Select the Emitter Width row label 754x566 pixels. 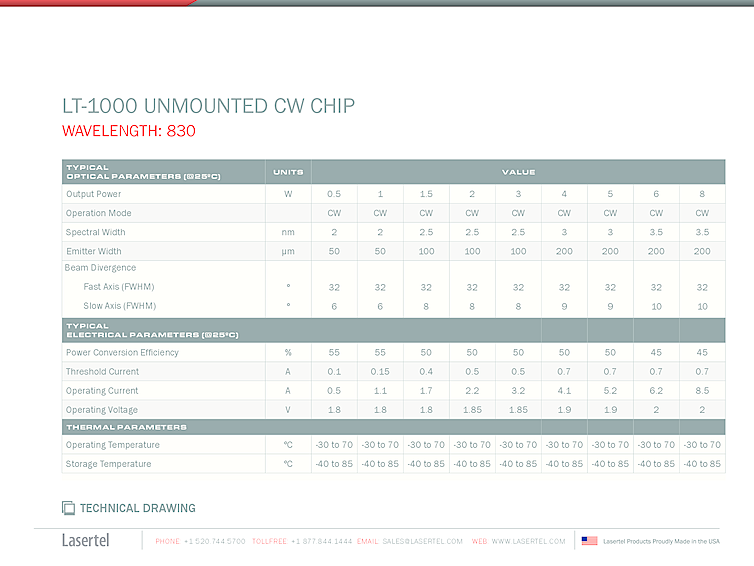93,251
